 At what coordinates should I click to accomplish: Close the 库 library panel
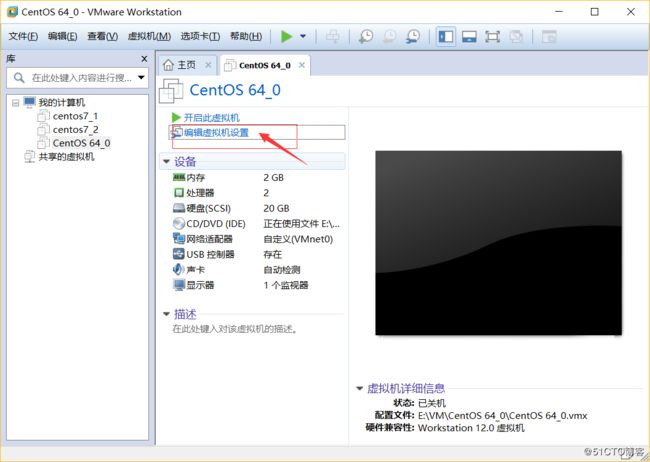(x=144, y=59)
